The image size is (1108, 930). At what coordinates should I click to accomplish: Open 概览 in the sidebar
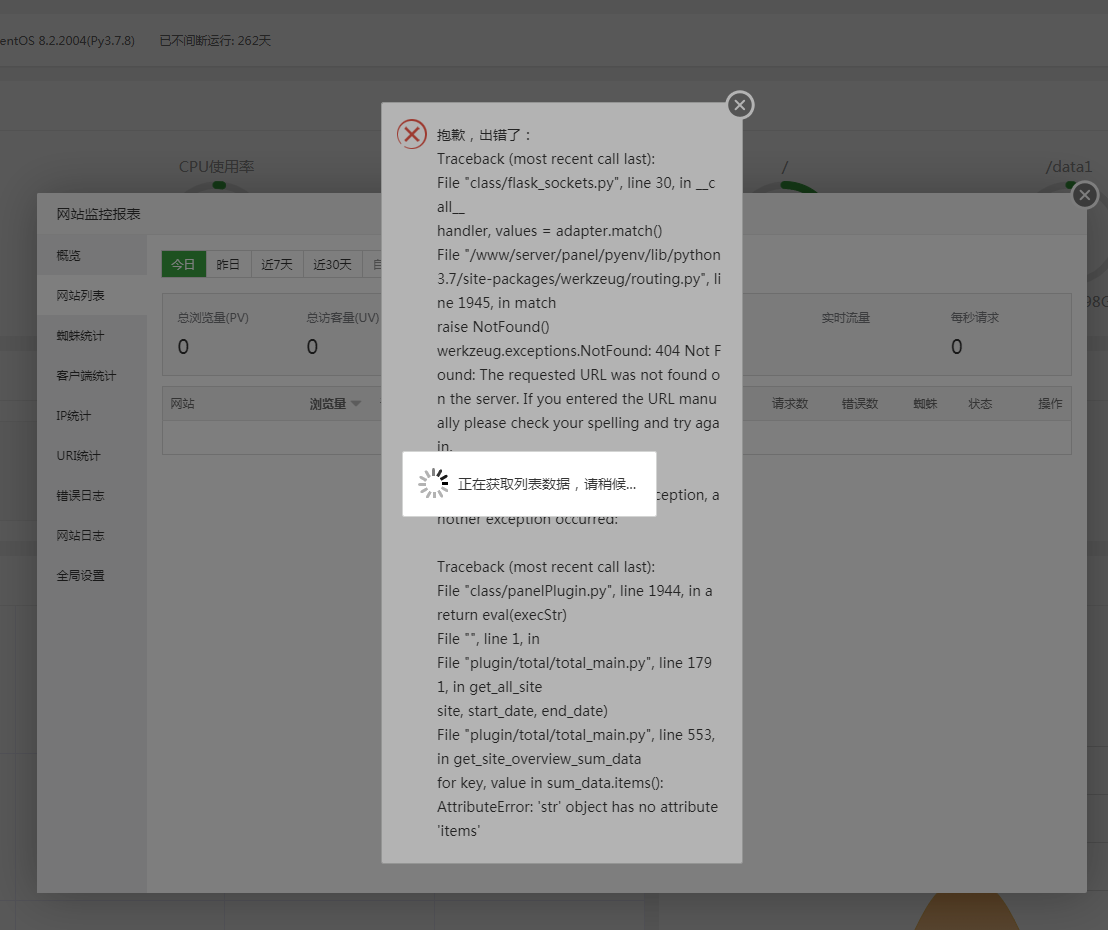pyautogui.click(x=92, y=255)
